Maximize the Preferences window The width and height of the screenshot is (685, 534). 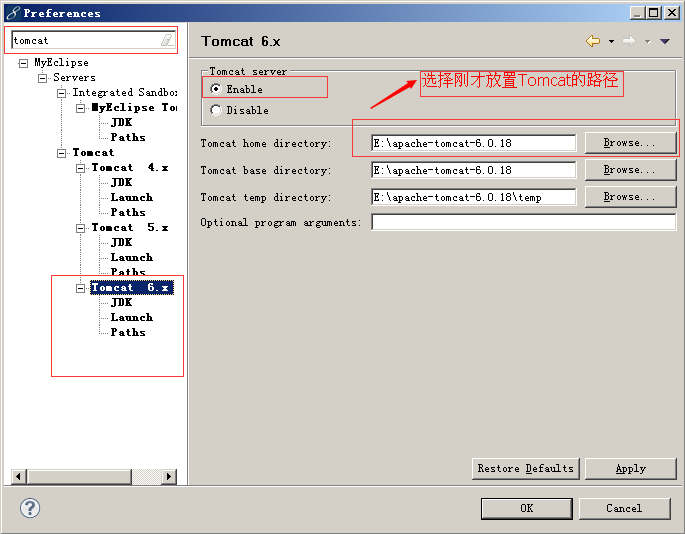coord(654,13)
